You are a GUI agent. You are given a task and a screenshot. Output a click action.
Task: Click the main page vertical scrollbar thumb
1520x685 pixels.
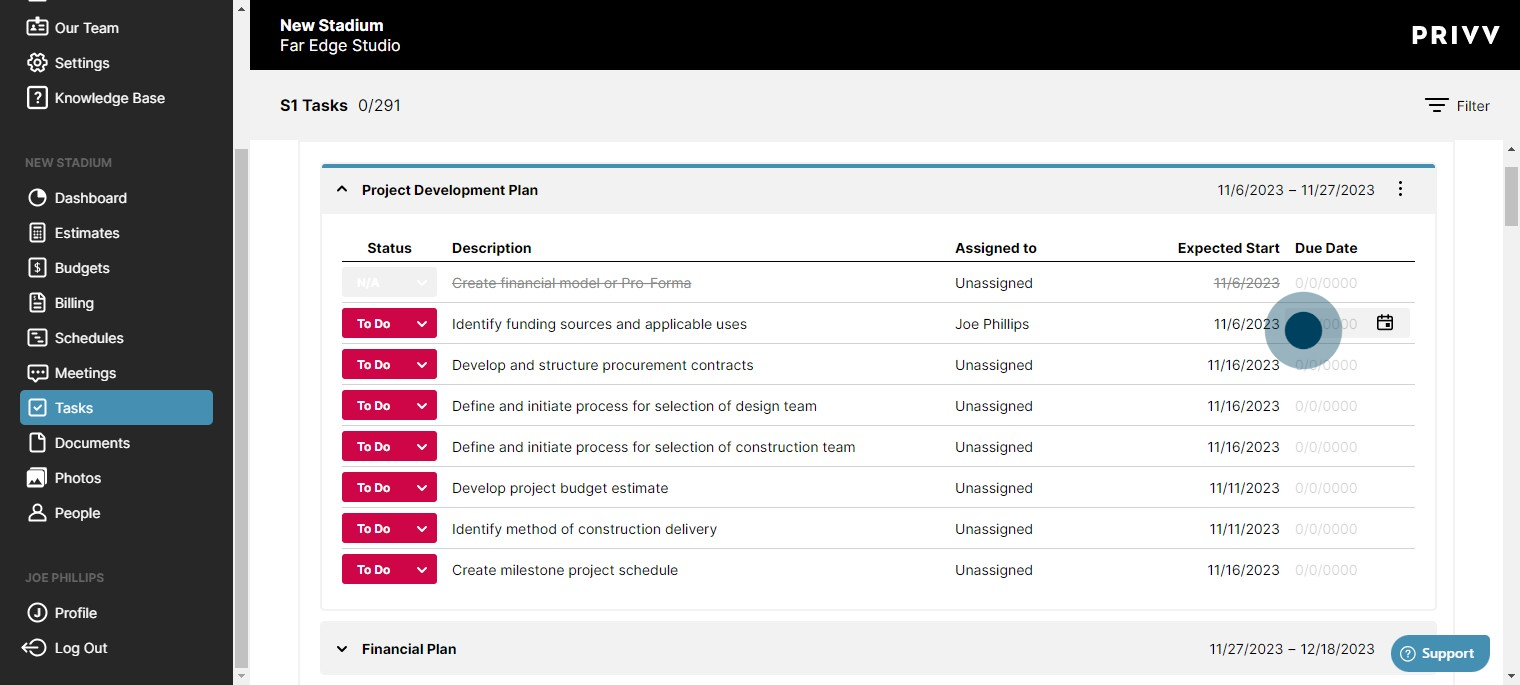pyautogui.click(x=1511, y=197)
